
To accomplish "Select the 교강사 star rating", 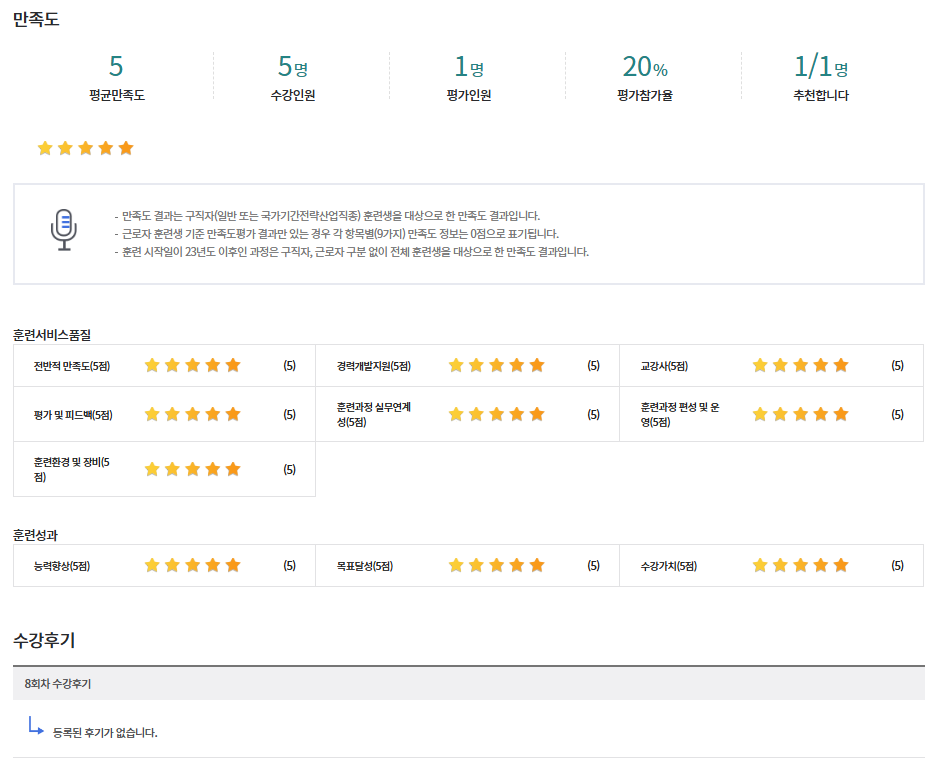I will (800, 365).
